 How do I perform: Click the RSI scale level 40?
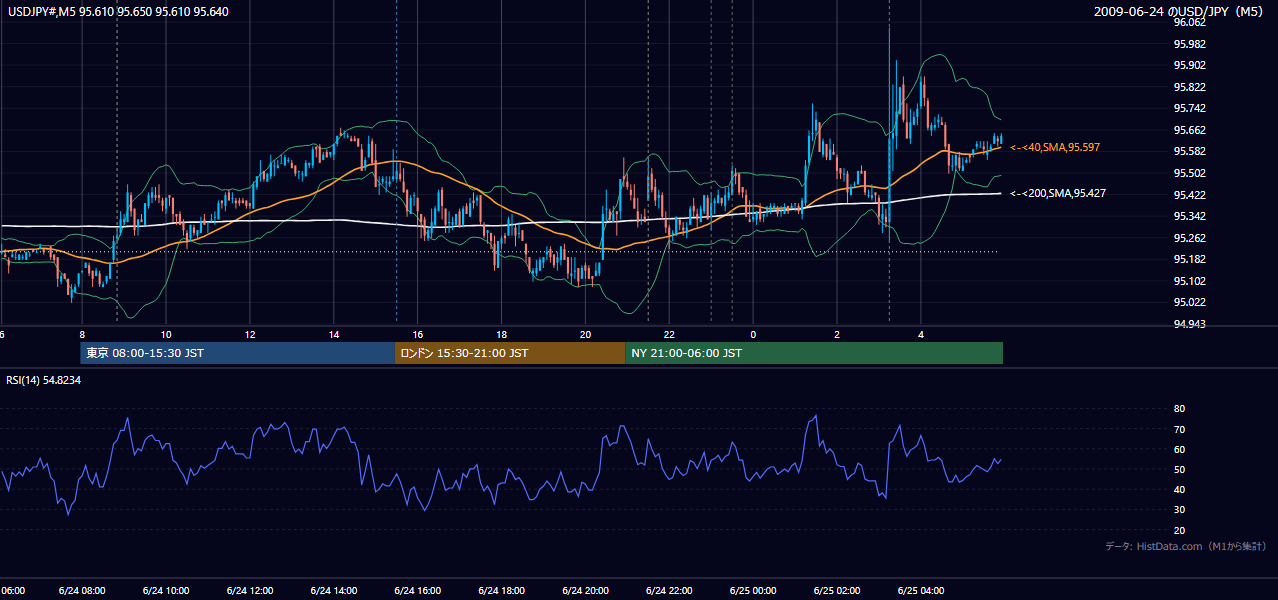[1179, 489]
